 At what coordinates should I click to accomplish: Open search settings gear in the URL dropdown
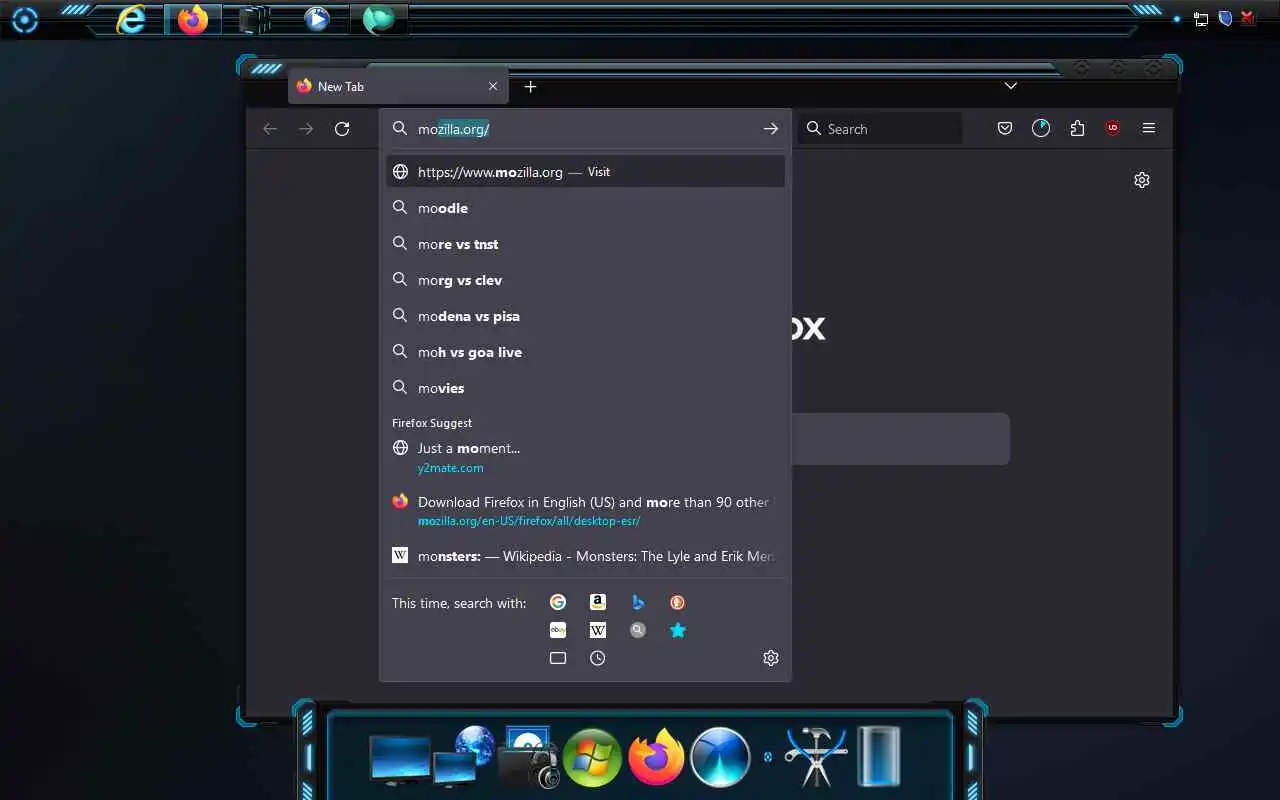click(x=771, y=658)
